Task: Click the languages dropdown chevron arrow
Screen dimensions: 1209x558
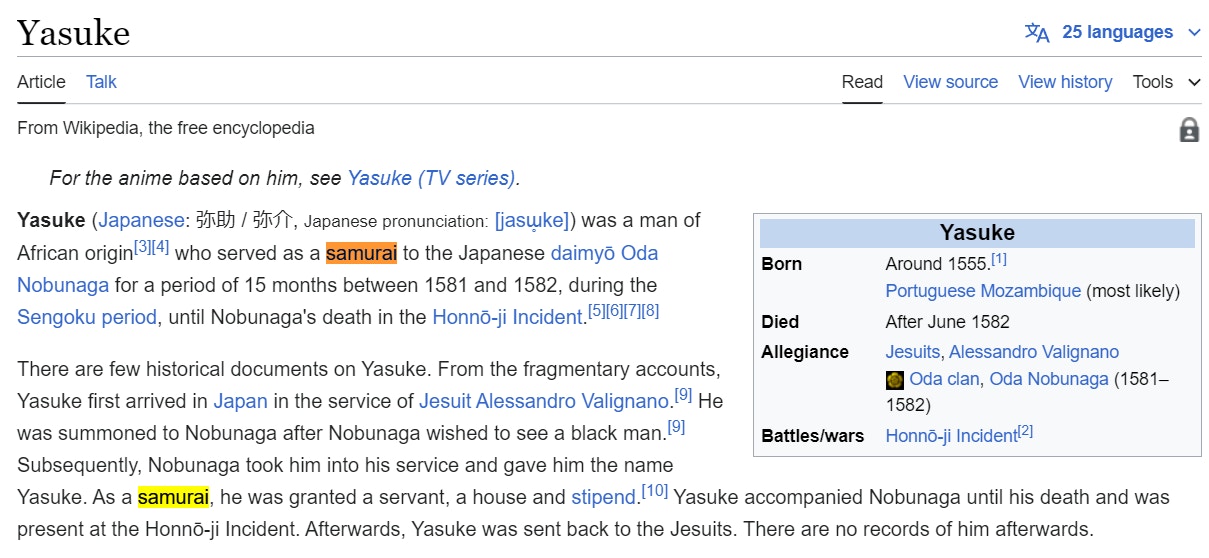Action: [1194, 33]
